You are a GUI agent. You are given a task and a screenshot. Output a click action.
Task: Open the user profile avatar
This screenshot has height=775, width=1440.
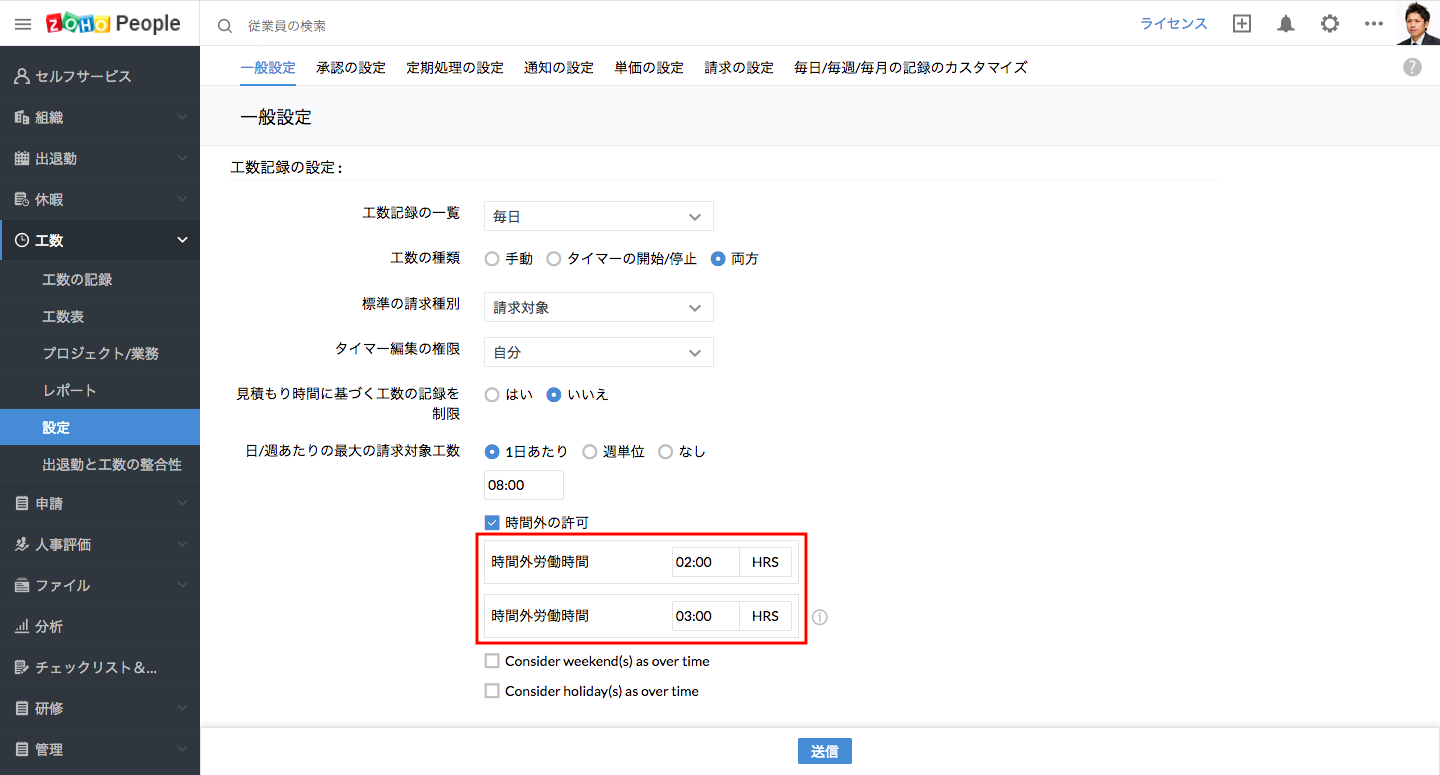coord(1417,24)
